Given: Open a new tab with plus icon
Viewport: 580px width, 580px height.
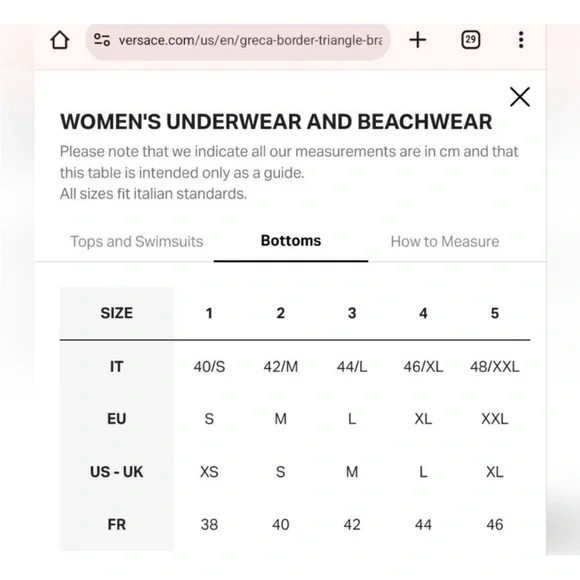Looking at the screenshot, I should click(x=418, y=40).
